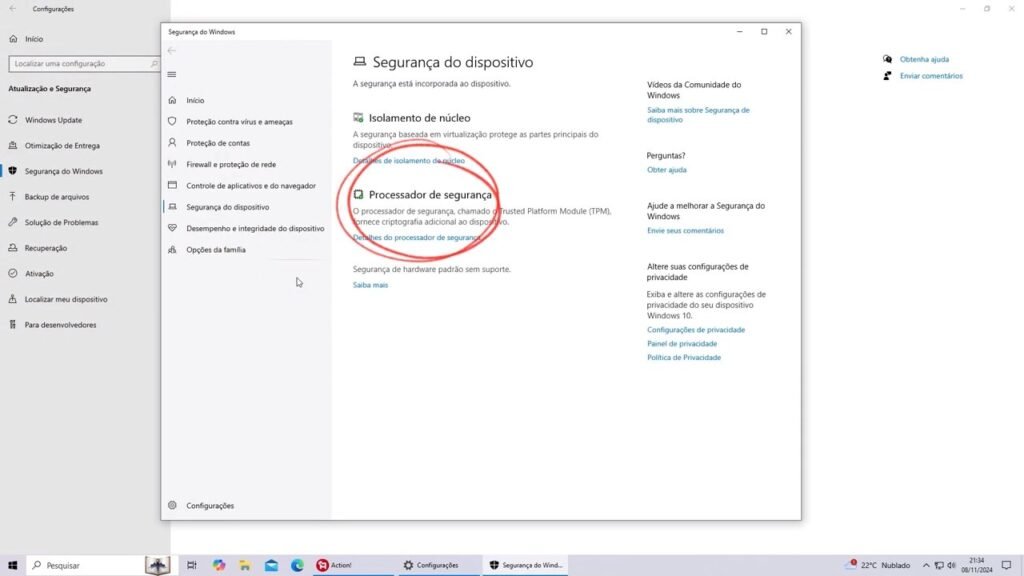Viewport: 1024px width, 576px height.
Task: Open Otimização de Entrega in Configurações
Action: 62,146
